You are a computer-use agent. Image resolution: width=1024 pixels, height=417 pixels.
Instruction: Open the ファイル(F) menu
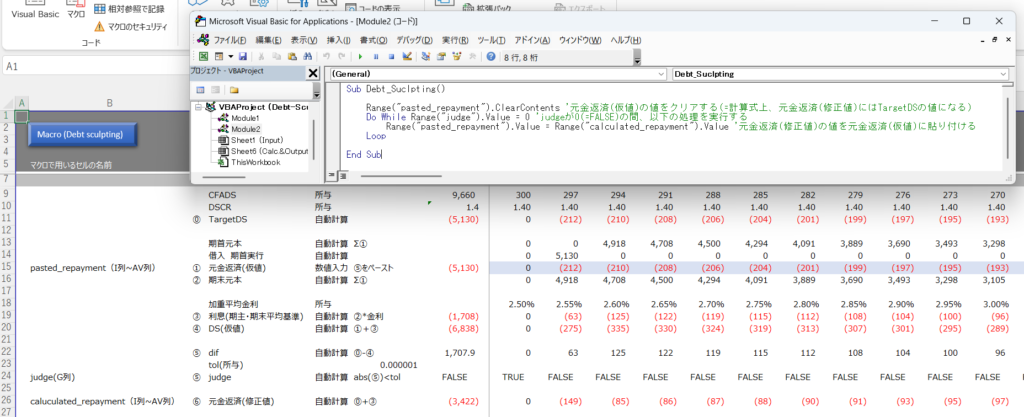click(230, 39)
